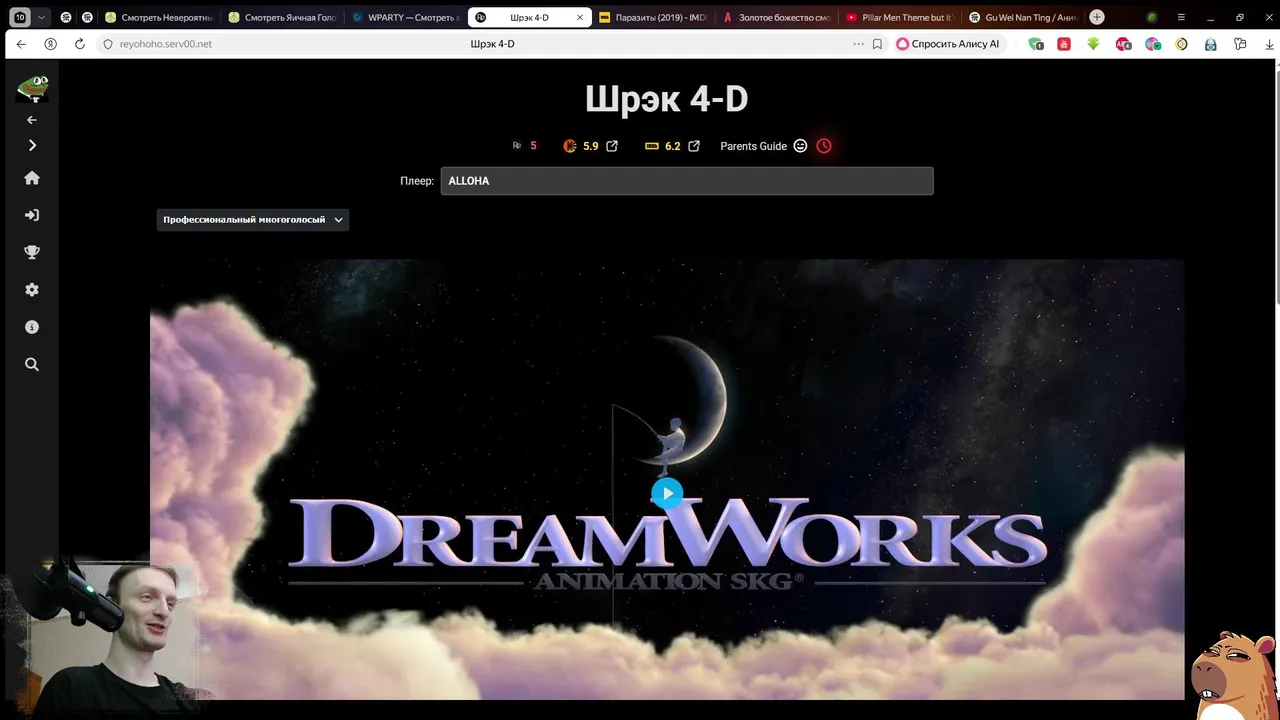Click the Шрэк 4-D page title heading
1280x720 pixels.
pos(666,99)
